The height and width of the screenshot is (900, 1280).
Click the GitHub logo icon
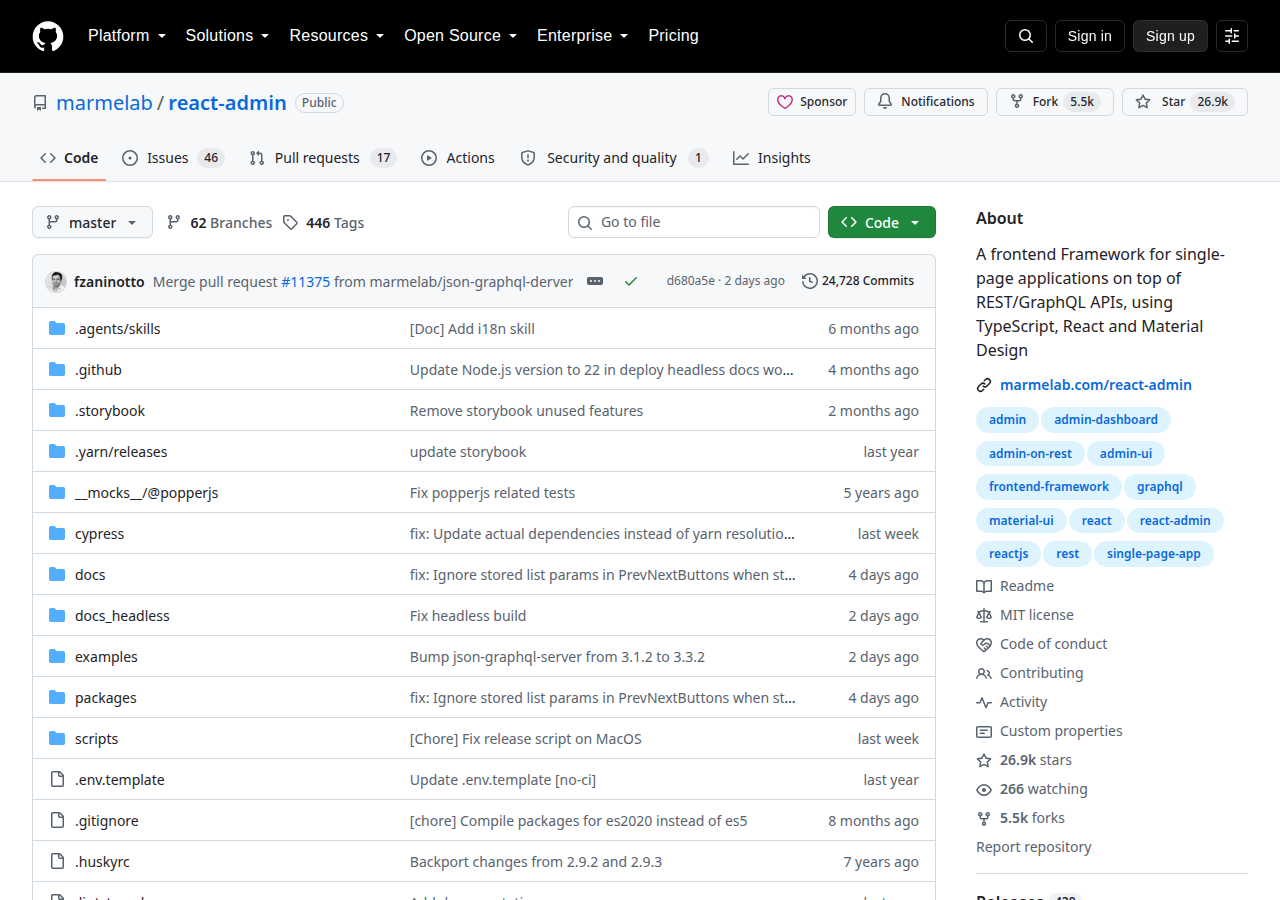click(x=48, y=36)
